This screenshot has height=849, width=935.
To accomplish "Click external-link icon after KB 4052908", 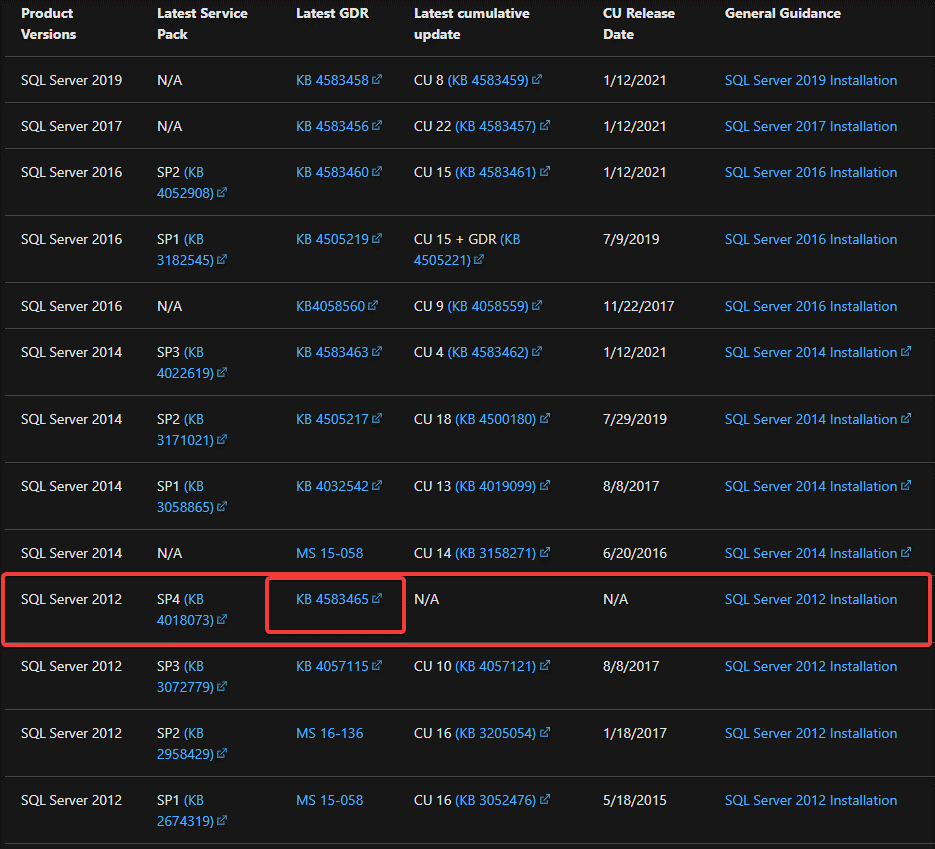I will [x=222, y=193].
